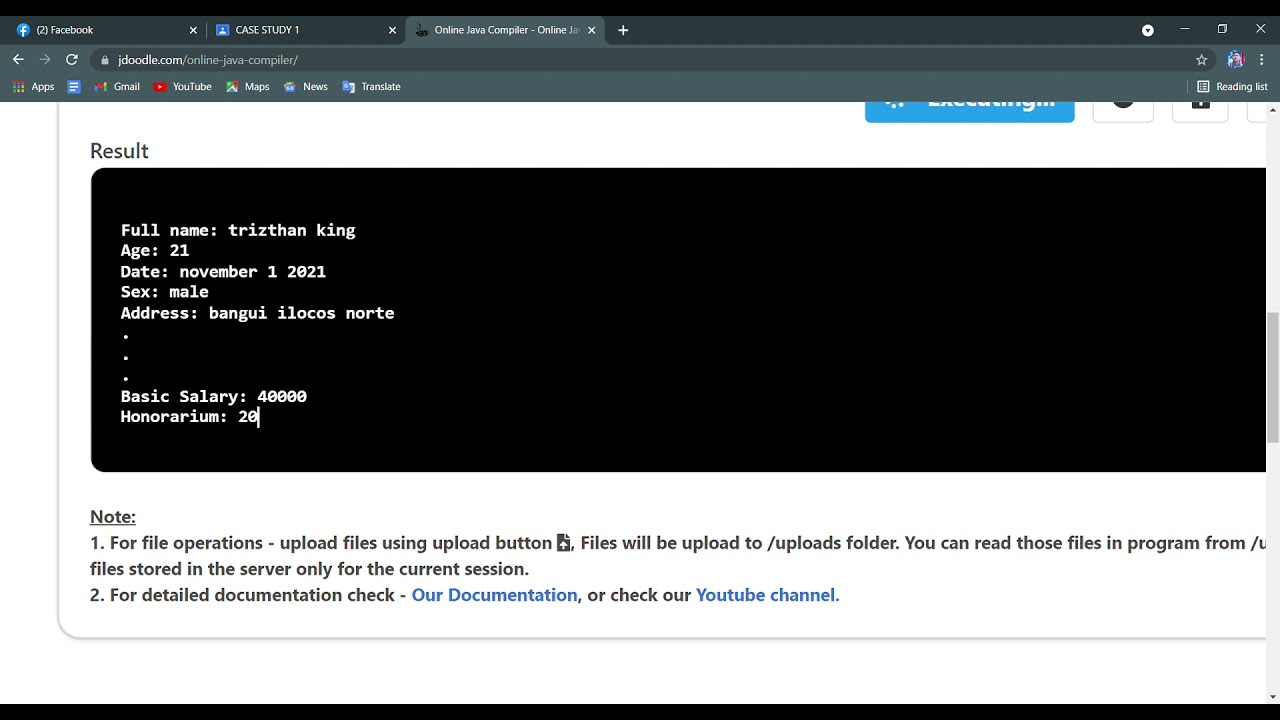The height and width of the screenshot is (720, 1280).
Task: Click the tab search dropdown circle
Action: click(1148, 30)
